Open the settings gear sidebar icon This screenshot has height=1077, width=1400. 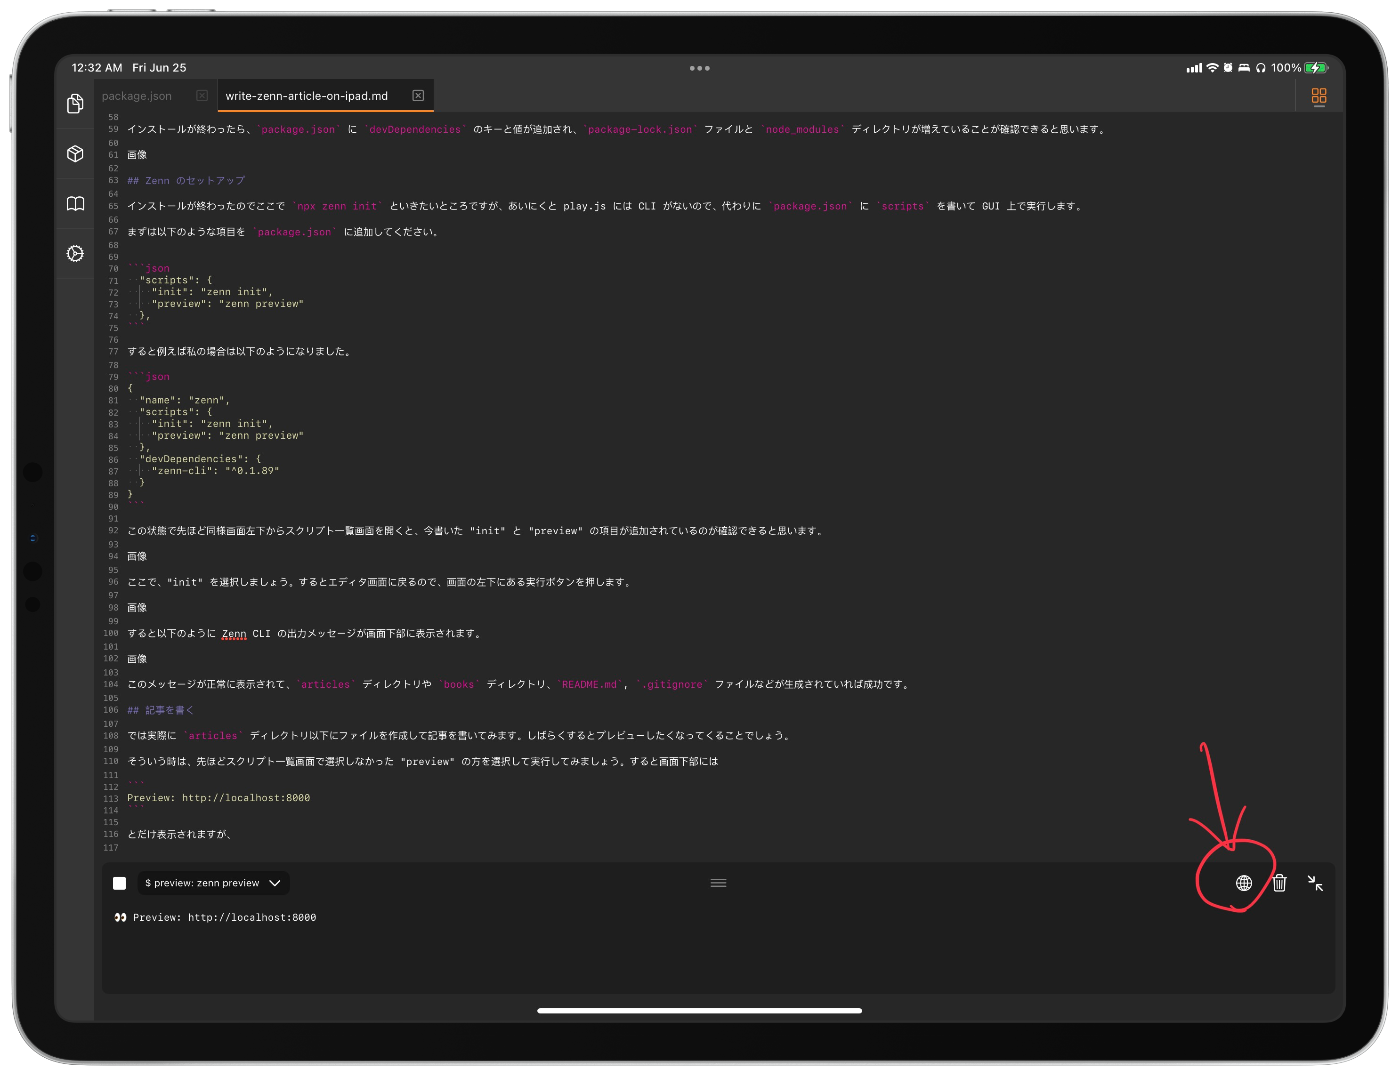click(75, 254)
